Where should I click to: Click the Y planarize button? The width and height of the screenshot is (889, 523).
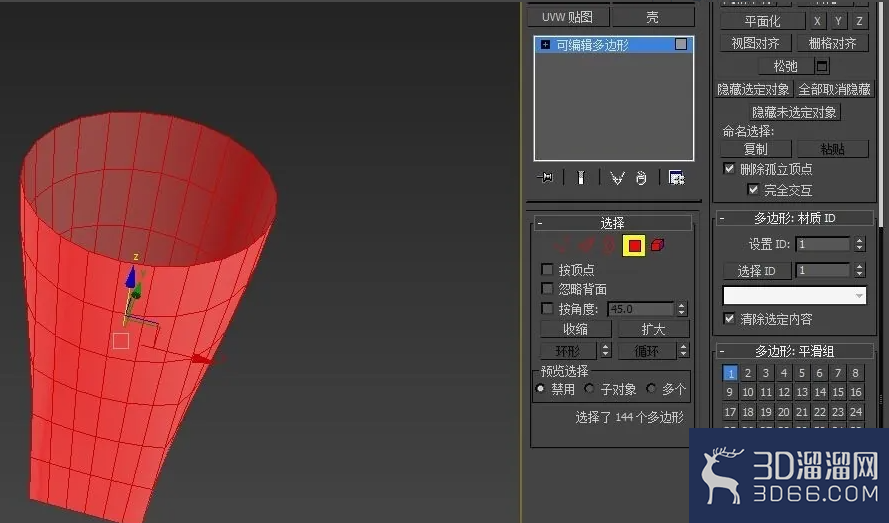(x=839, y=22)
